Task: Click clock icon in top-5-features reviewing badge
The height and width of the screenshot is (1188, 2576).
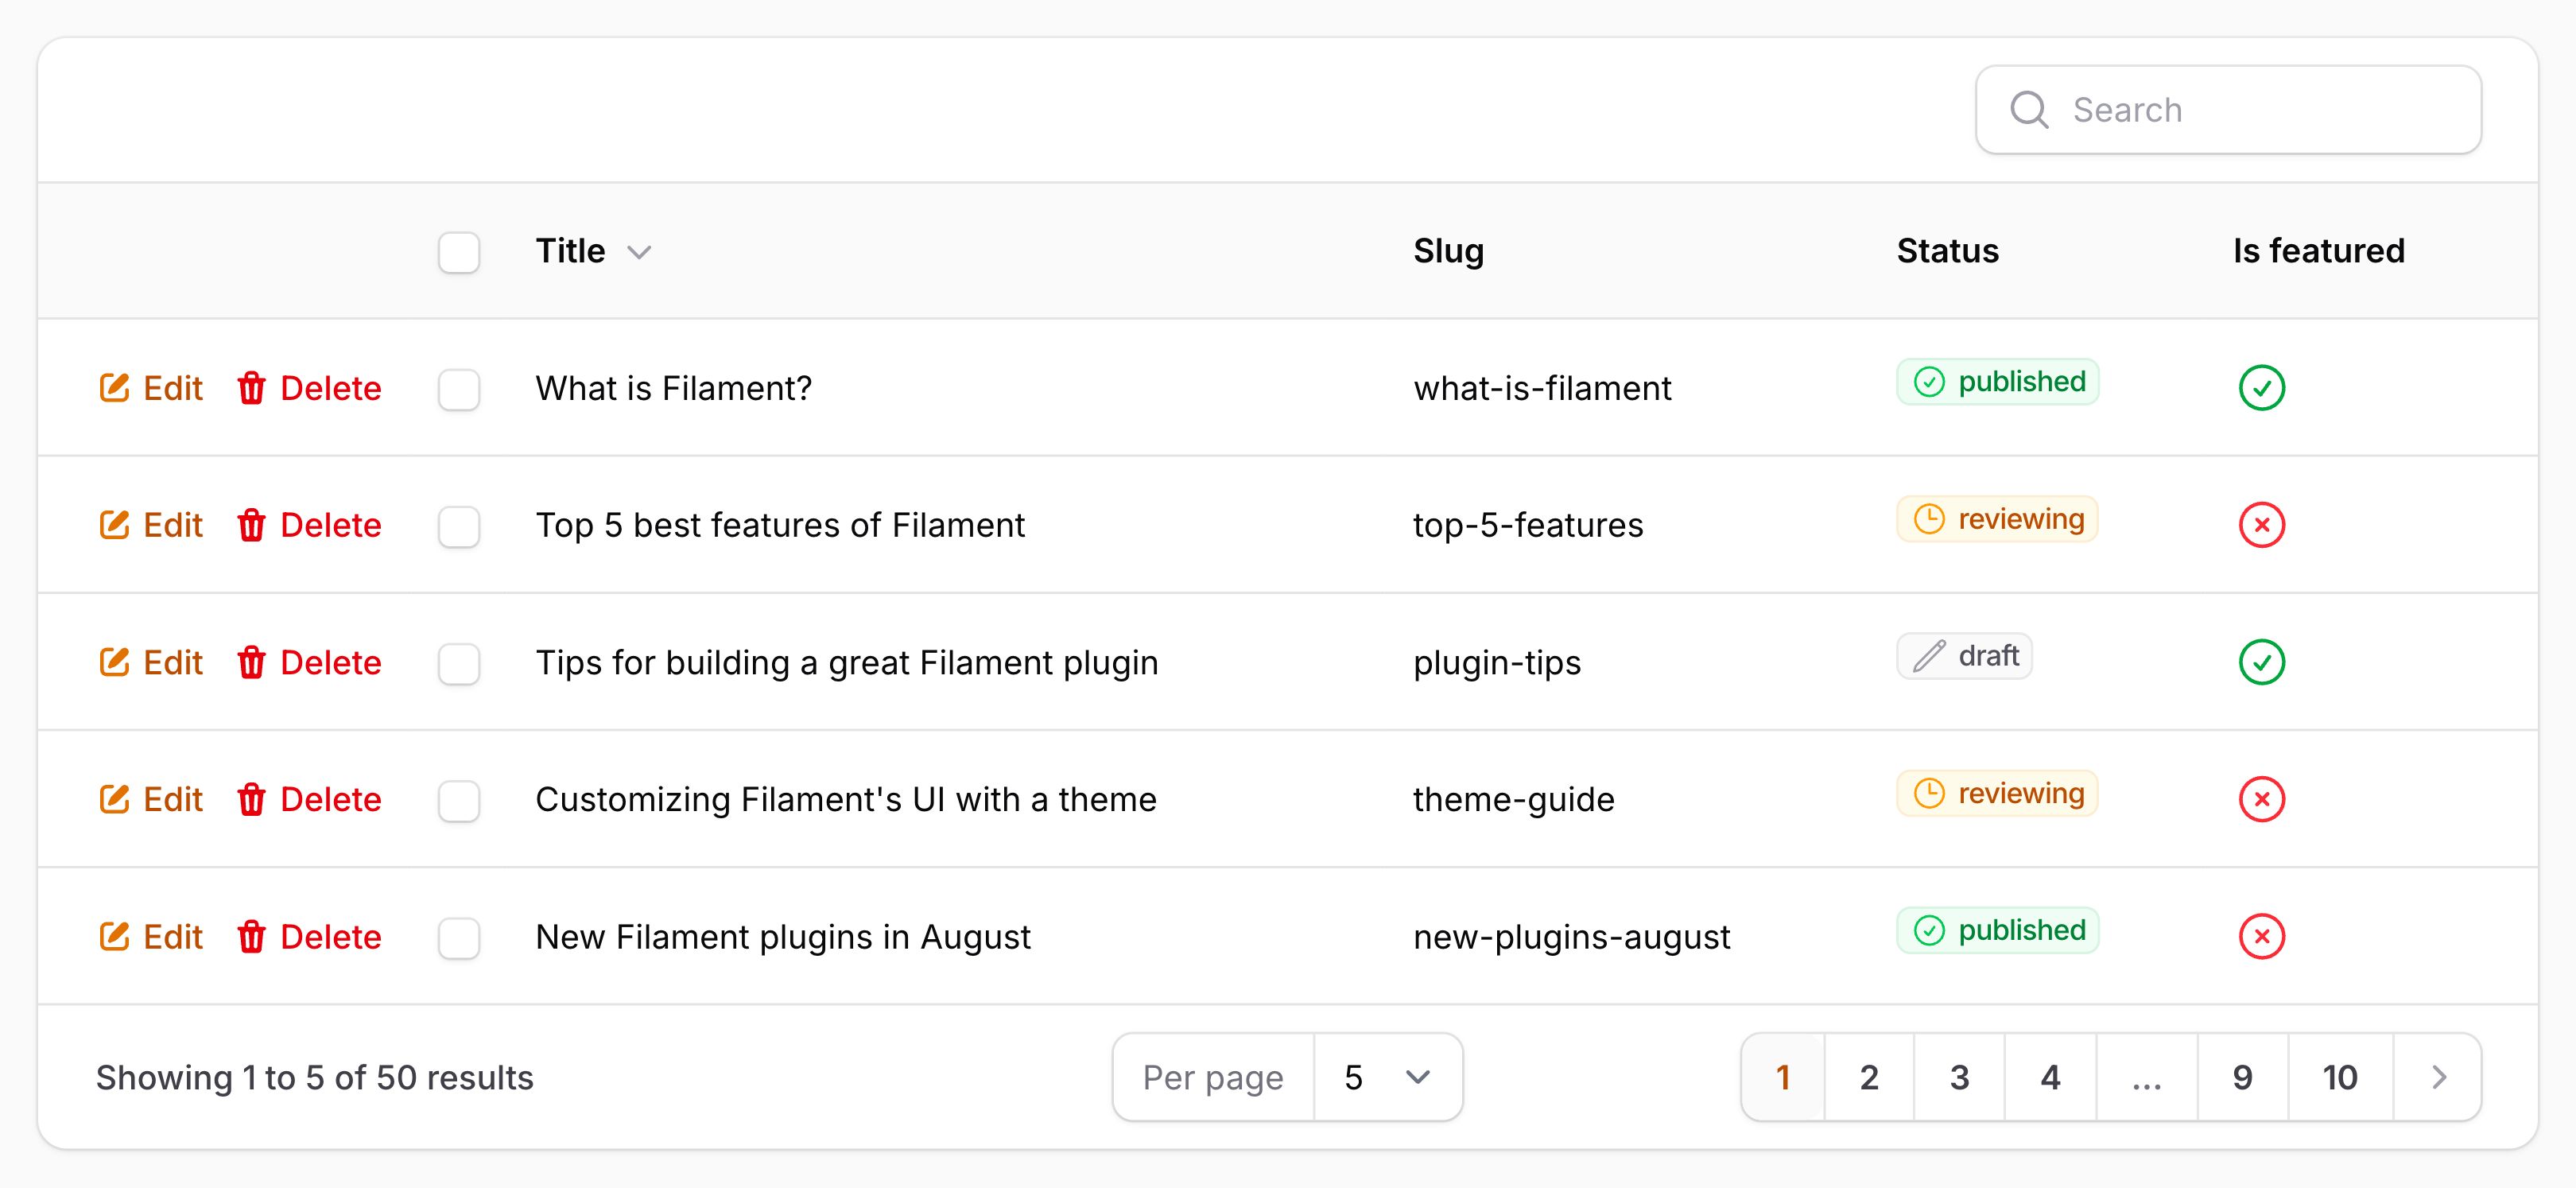Action: pos(1929,519)
